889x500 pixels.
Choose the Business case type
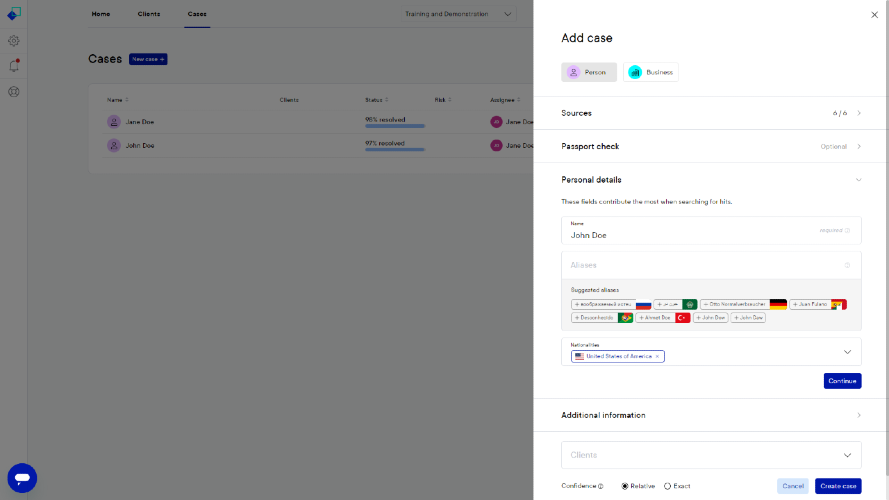651,73
